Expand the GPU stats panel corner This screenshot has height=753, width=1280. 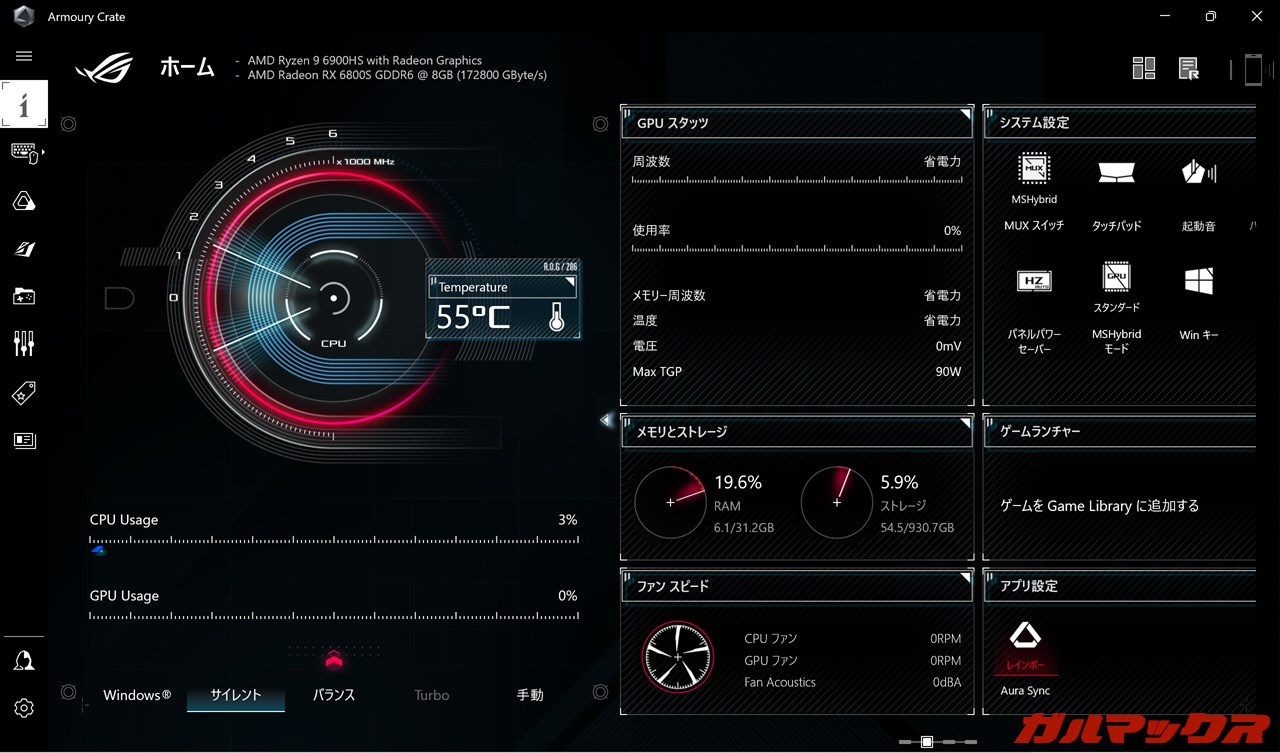[965, 115]
